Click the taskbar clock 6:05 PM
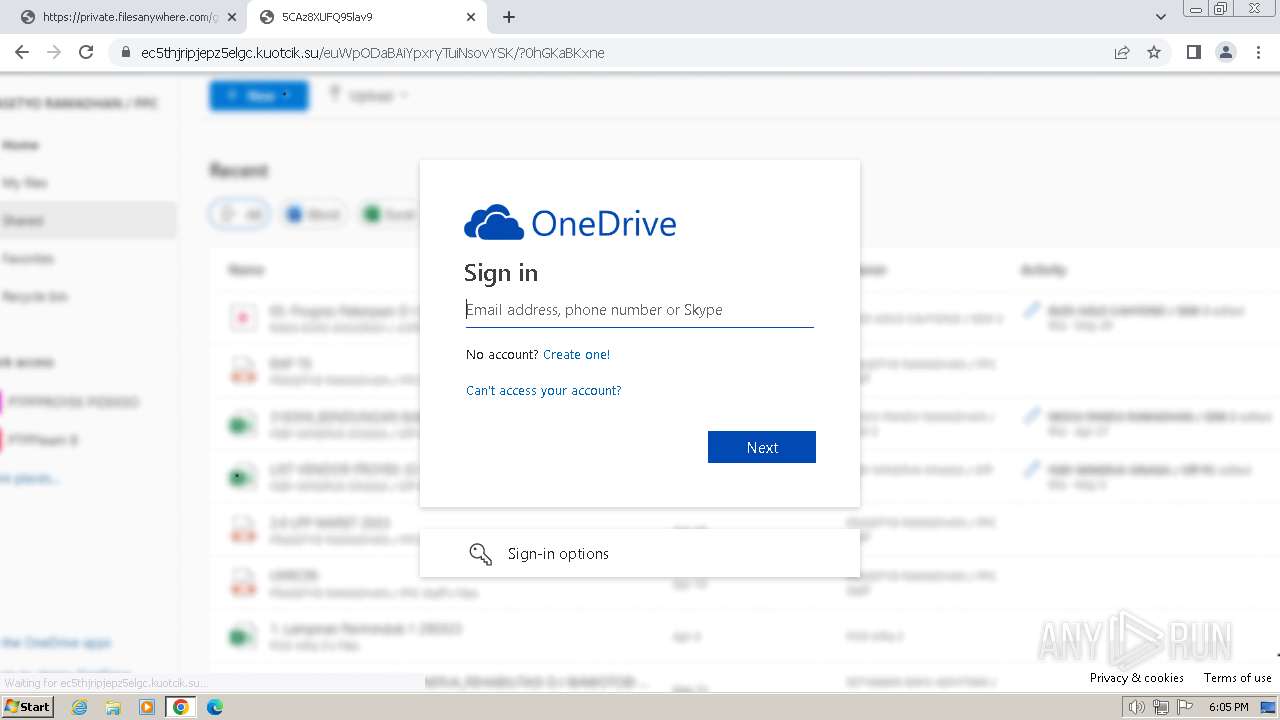The image size is (1280, 720). (1228, 707)
